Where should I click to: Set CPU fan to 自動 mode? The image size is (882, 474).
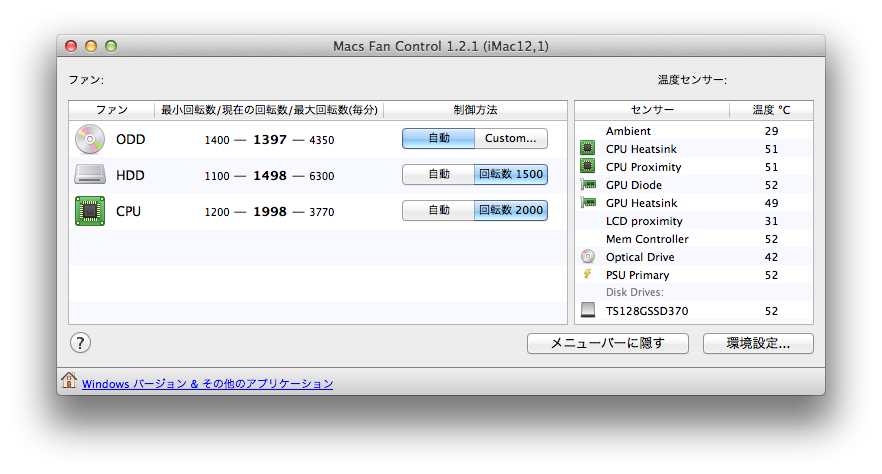pos(439,210)
